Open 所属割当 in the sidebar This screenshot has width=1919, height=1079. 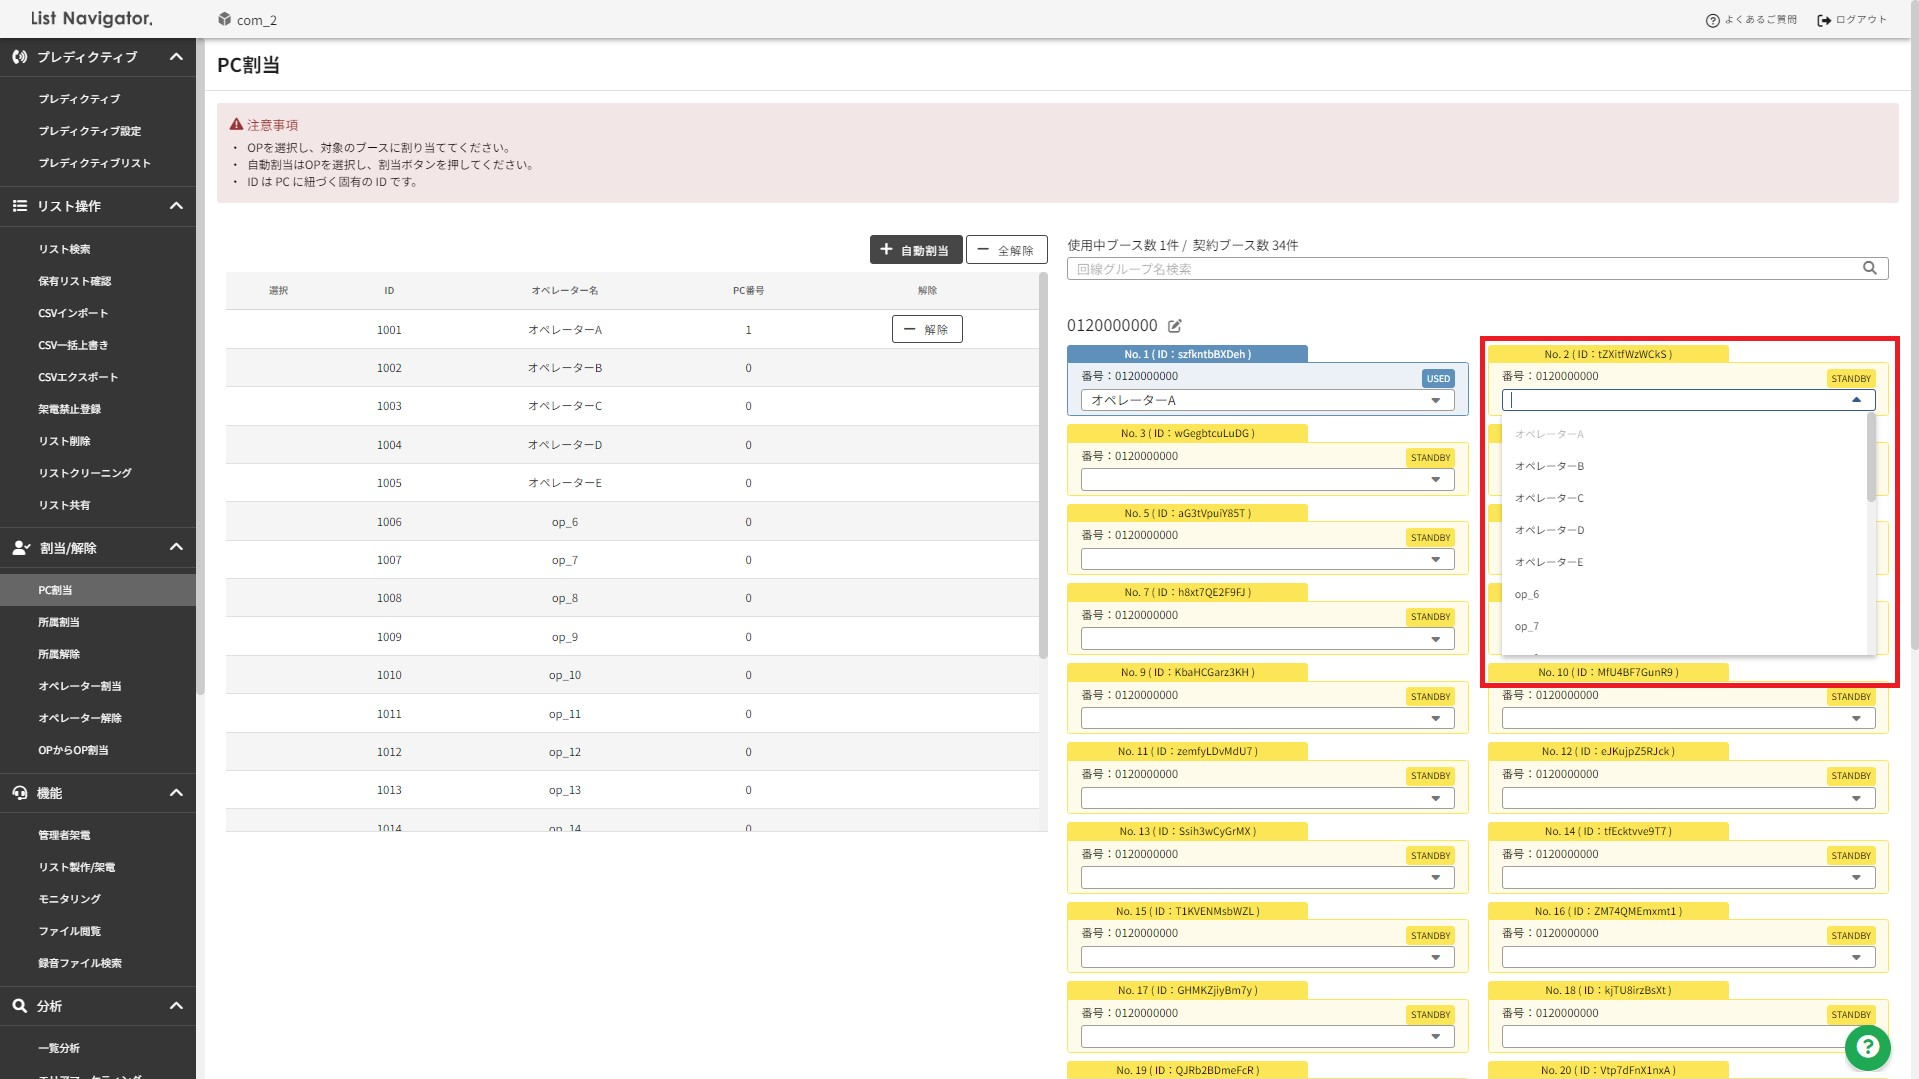pyautogui.click(x=98, y=622)
